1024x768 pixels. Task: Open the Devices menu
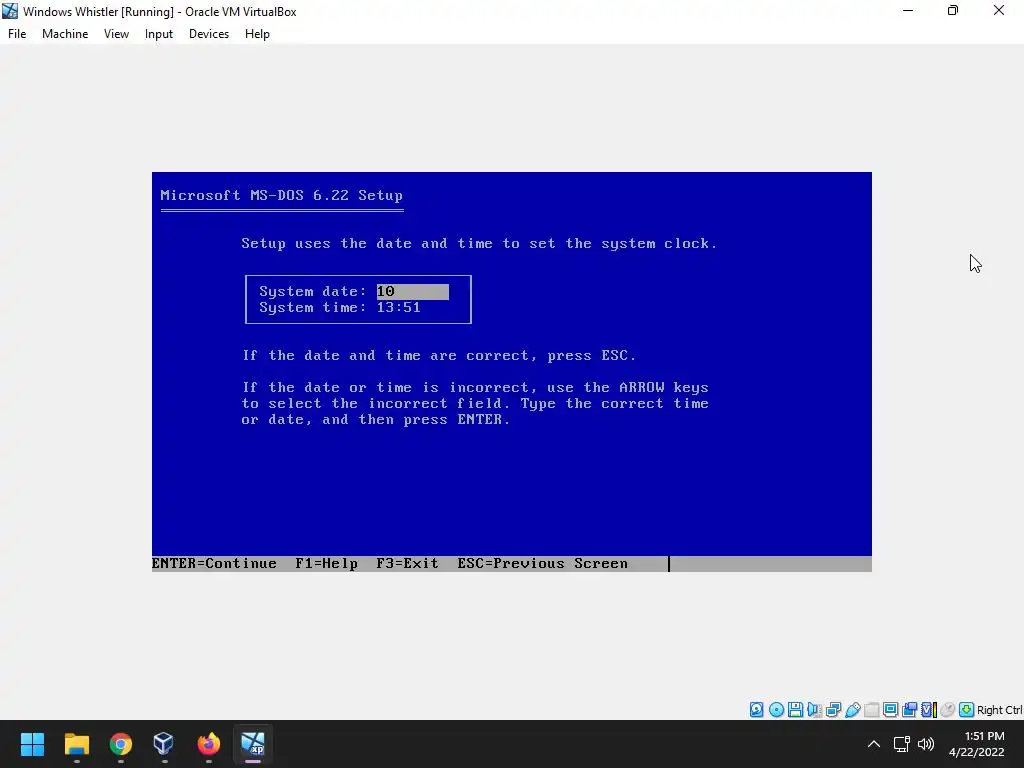point(209,34)
